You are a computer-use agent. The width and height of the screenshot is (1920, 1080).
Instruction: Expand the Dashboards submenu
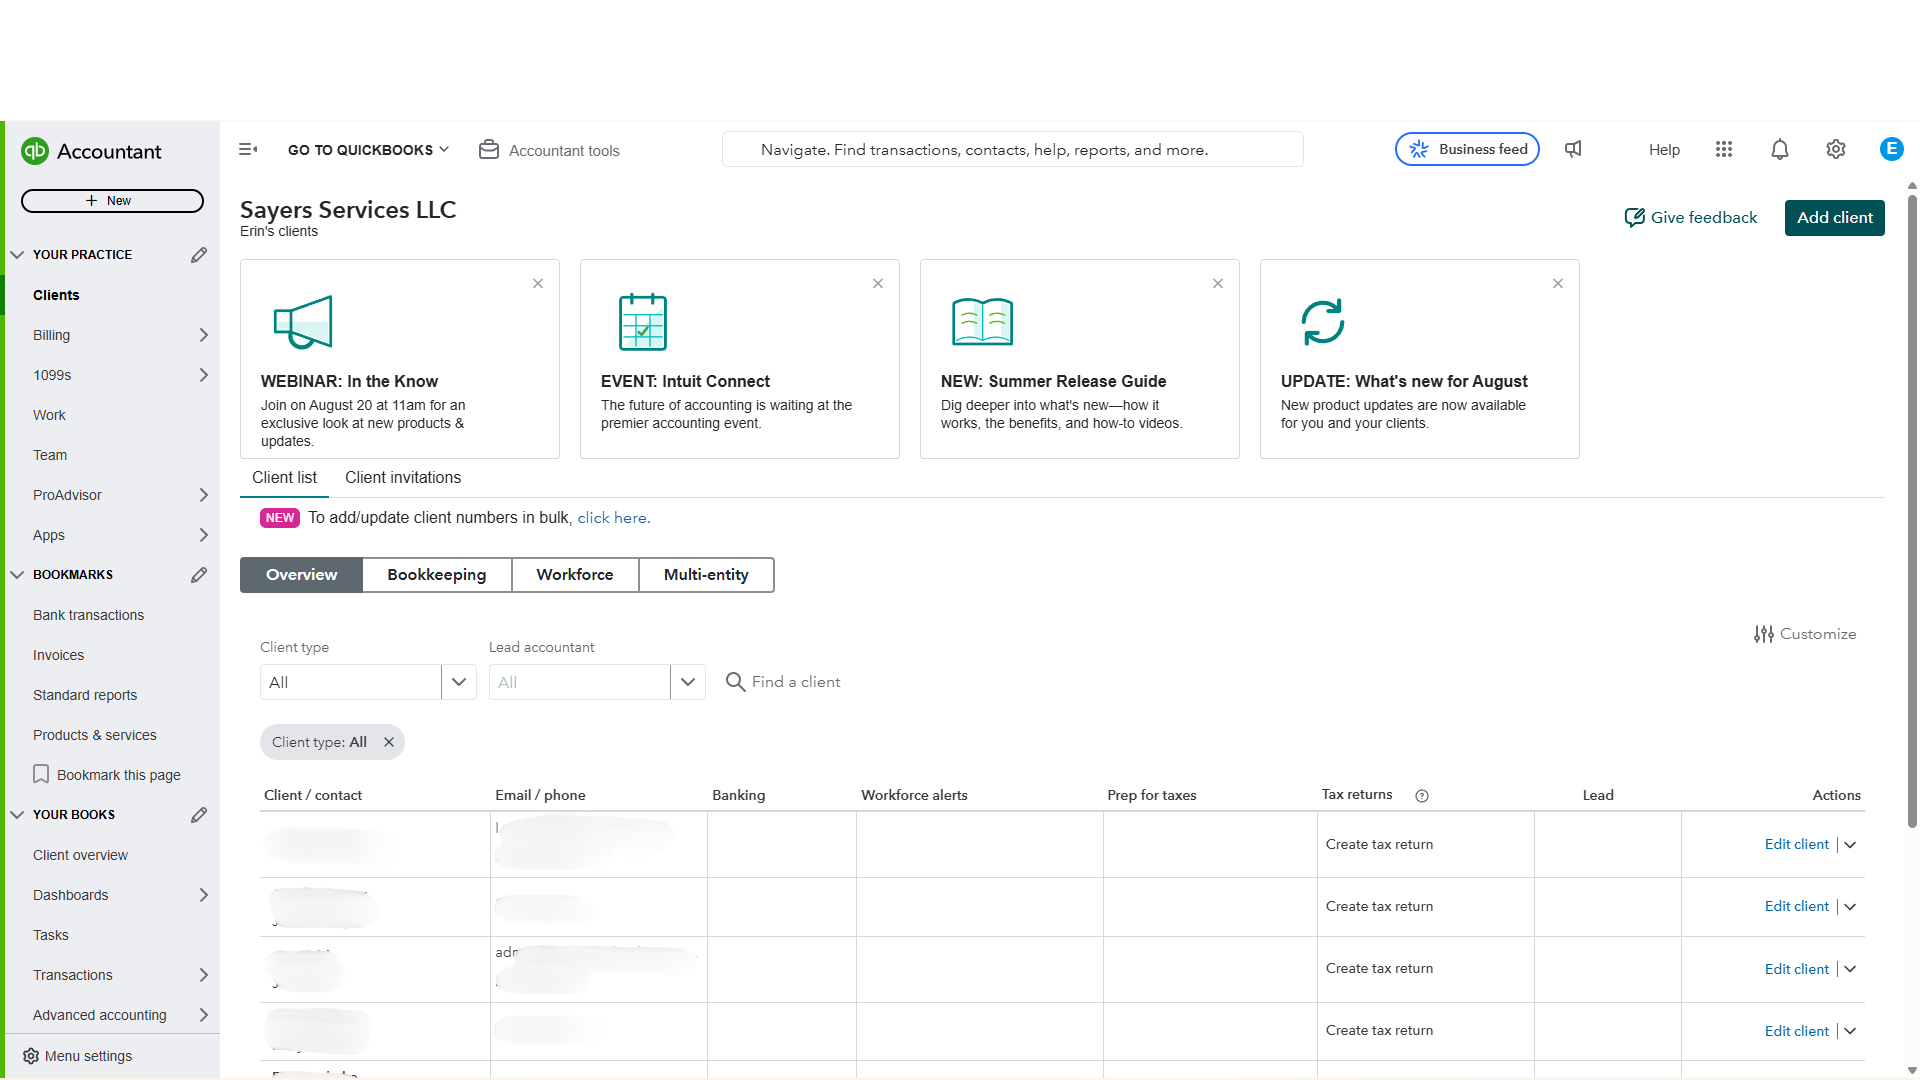(204, 895)
